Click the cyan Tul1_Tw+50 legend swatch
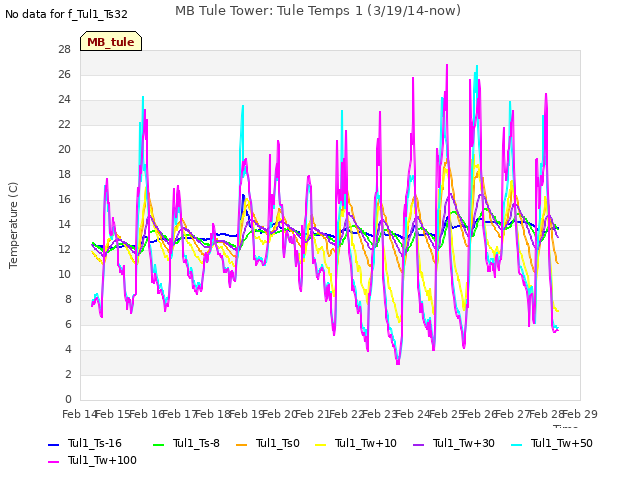This screenshot has height=480, width=640. (x=517, y=444)
